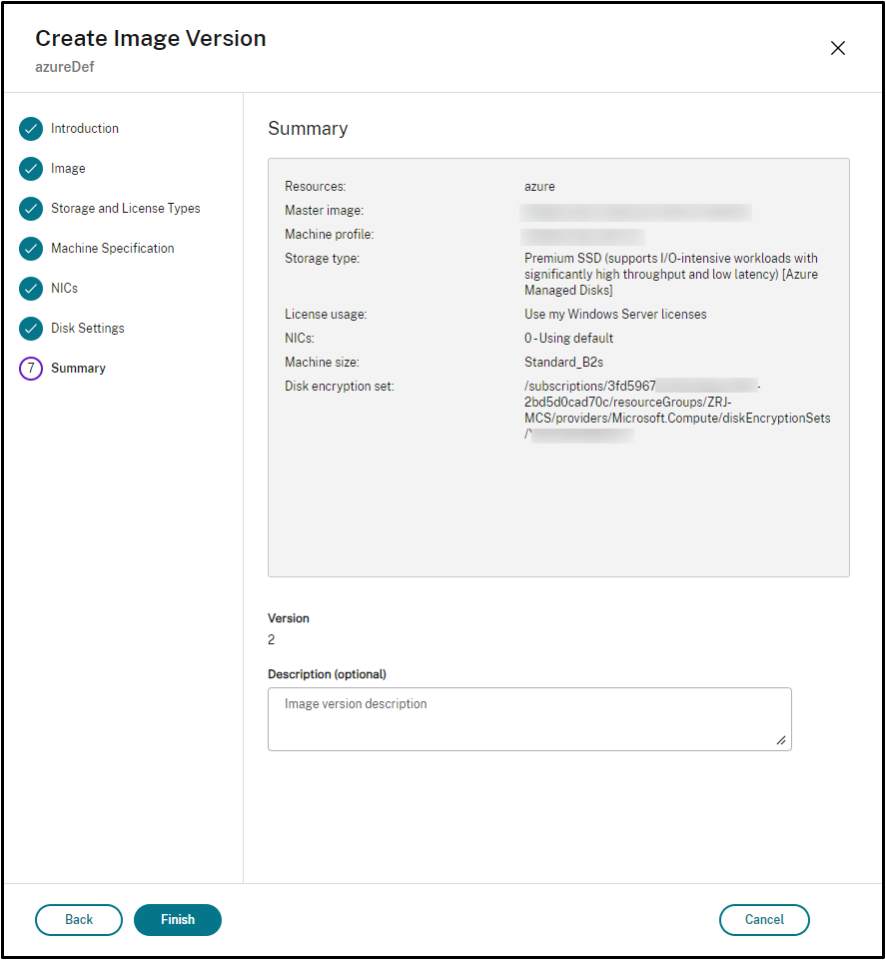
Task: Click the image version description field
Action: 530,719
